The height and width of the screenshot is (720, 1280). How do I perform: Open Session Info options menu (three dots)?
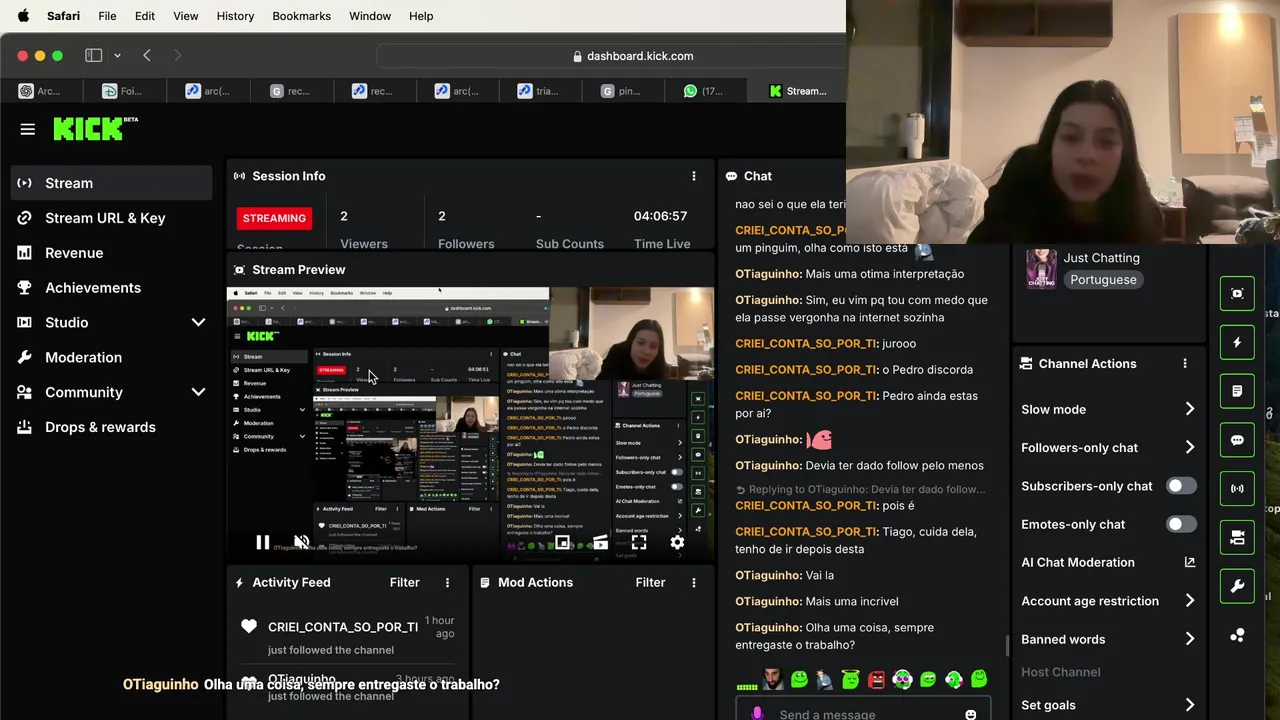[x=694, y=176]
